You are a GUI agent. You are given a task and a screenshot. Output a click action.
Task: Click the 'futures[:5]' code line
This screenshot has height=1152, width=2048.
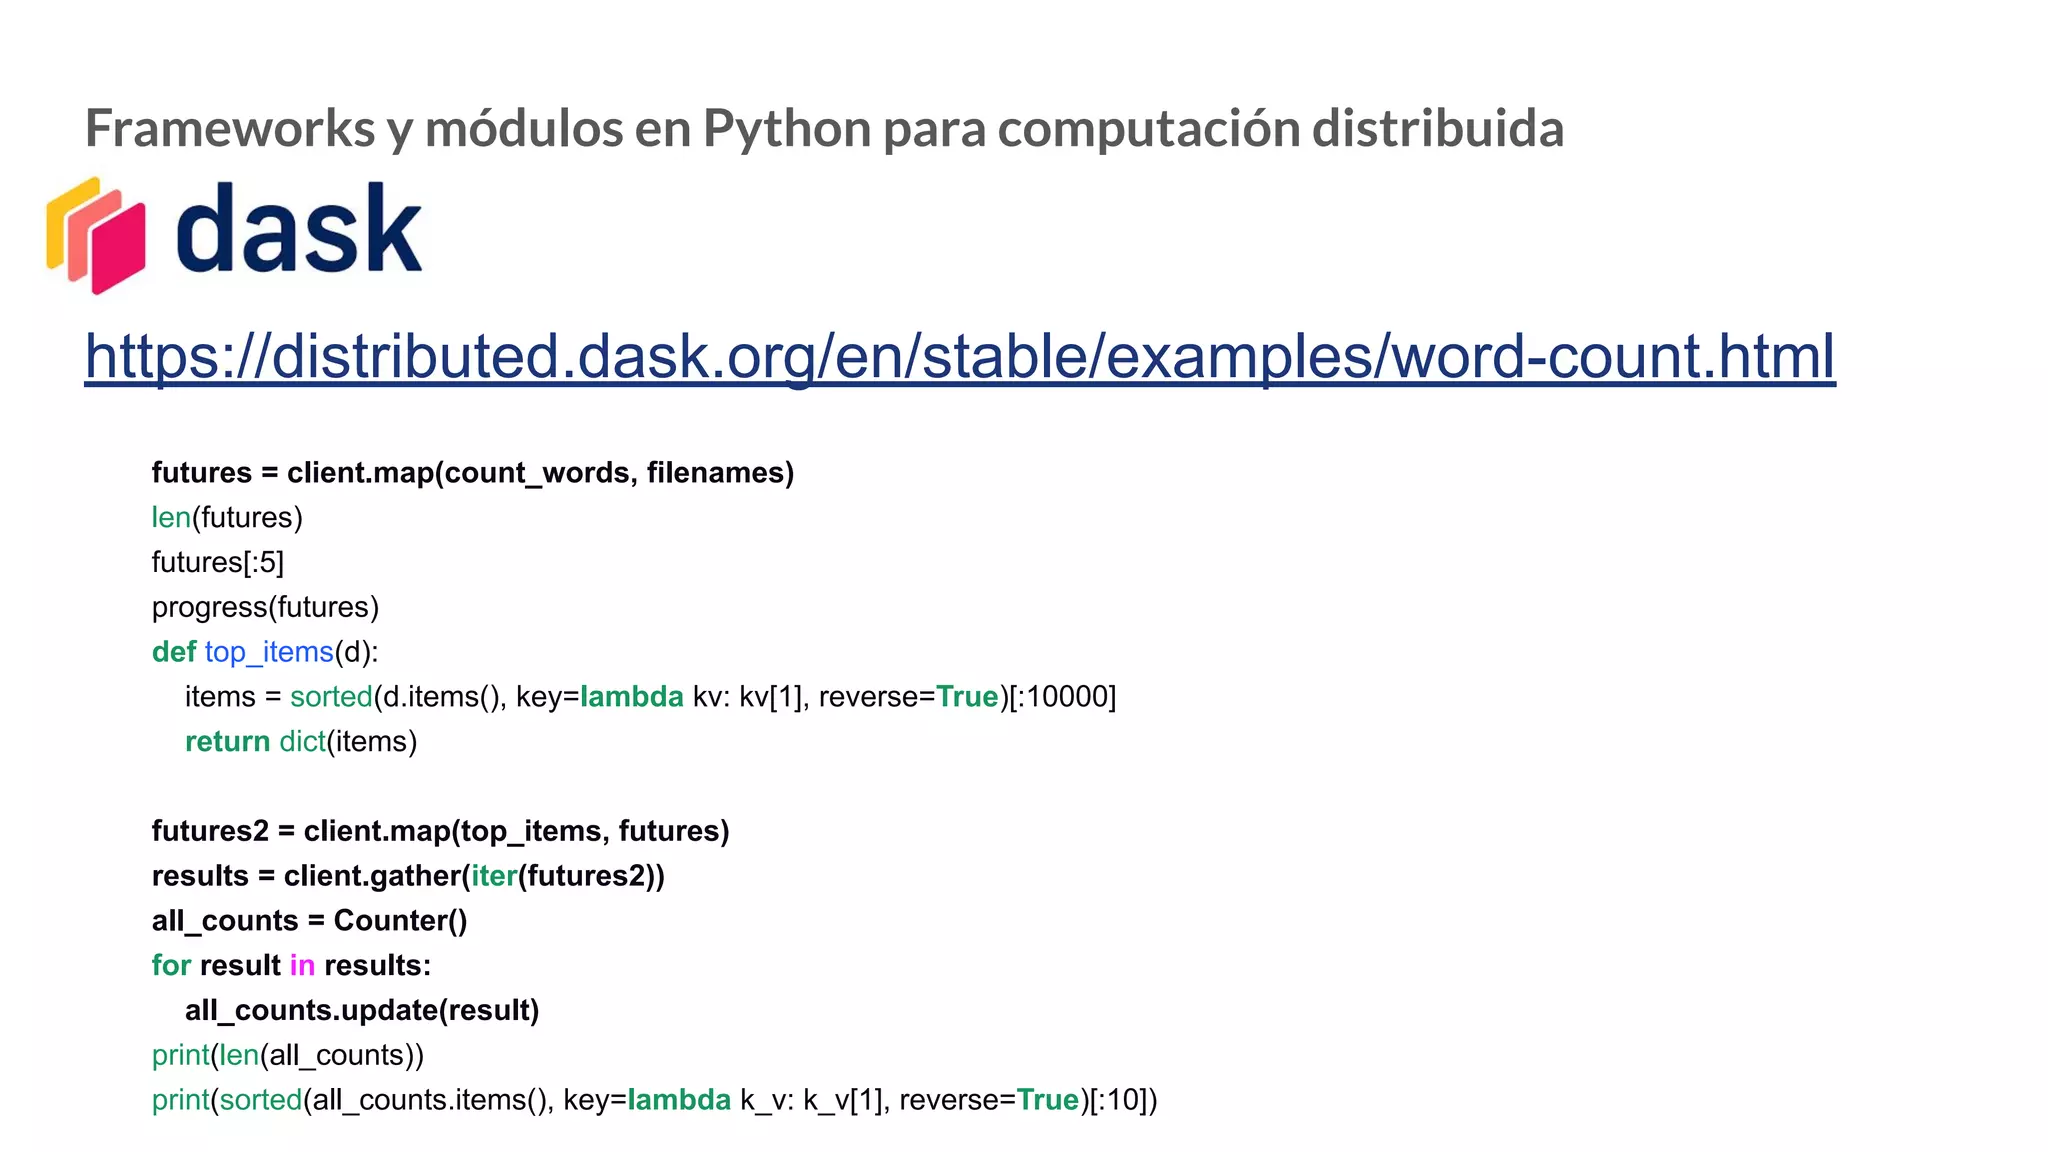pos(218,562)
